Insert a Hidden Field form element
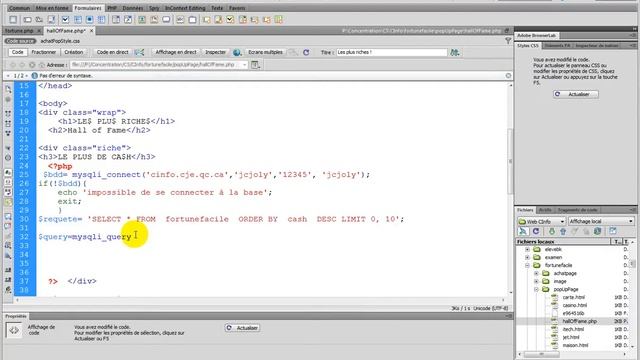640x360 pixels. [39, 19]
